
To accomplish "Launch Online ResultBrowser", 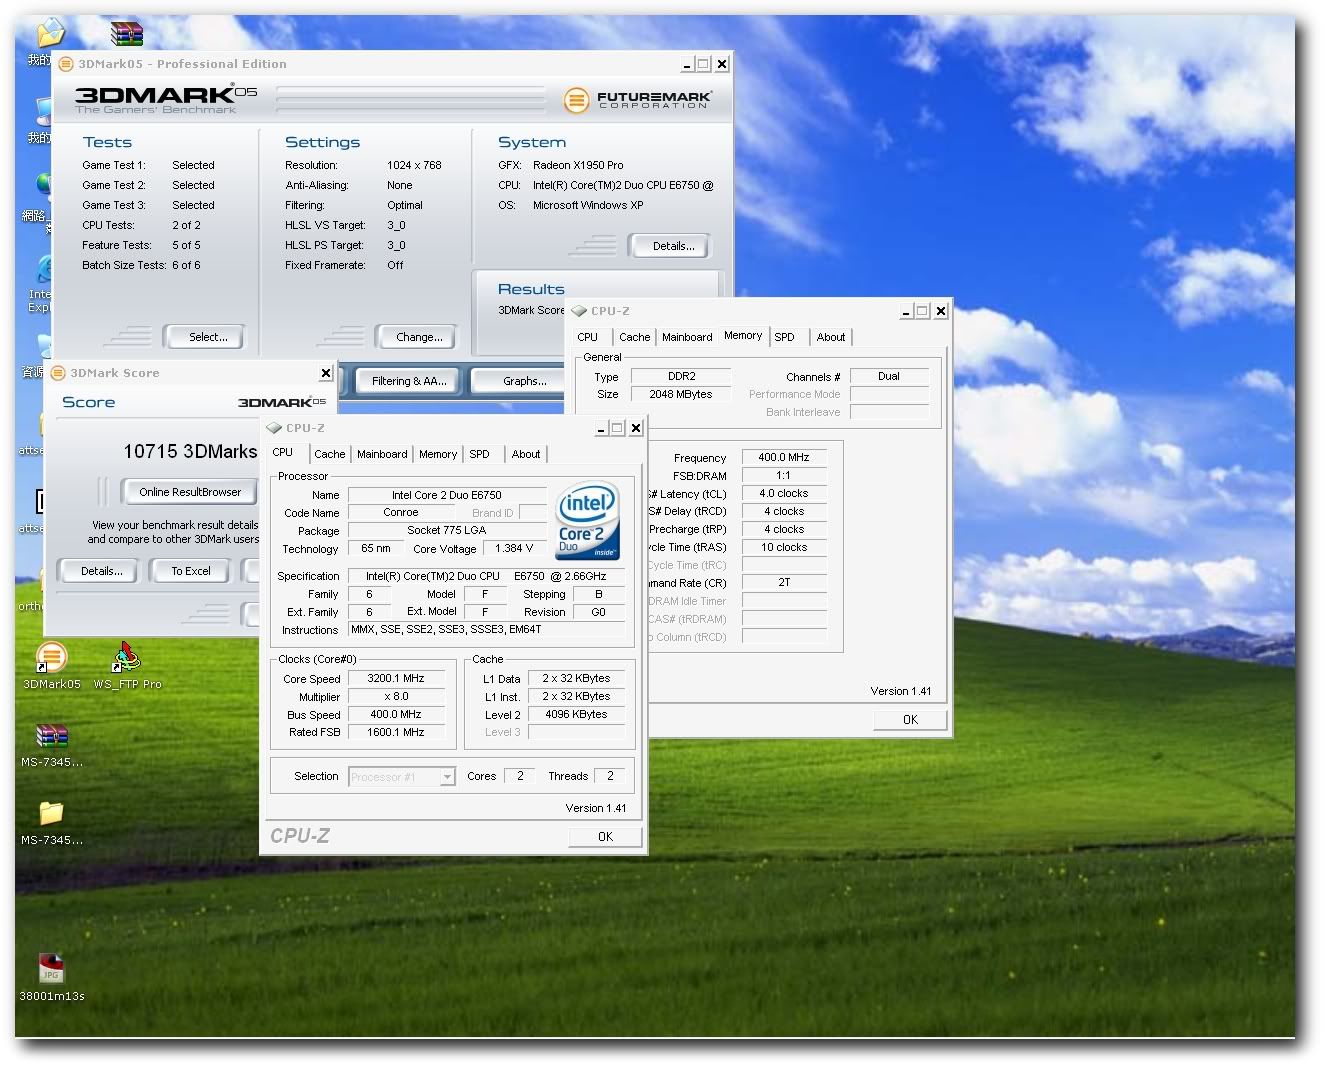I will [190, 492].
